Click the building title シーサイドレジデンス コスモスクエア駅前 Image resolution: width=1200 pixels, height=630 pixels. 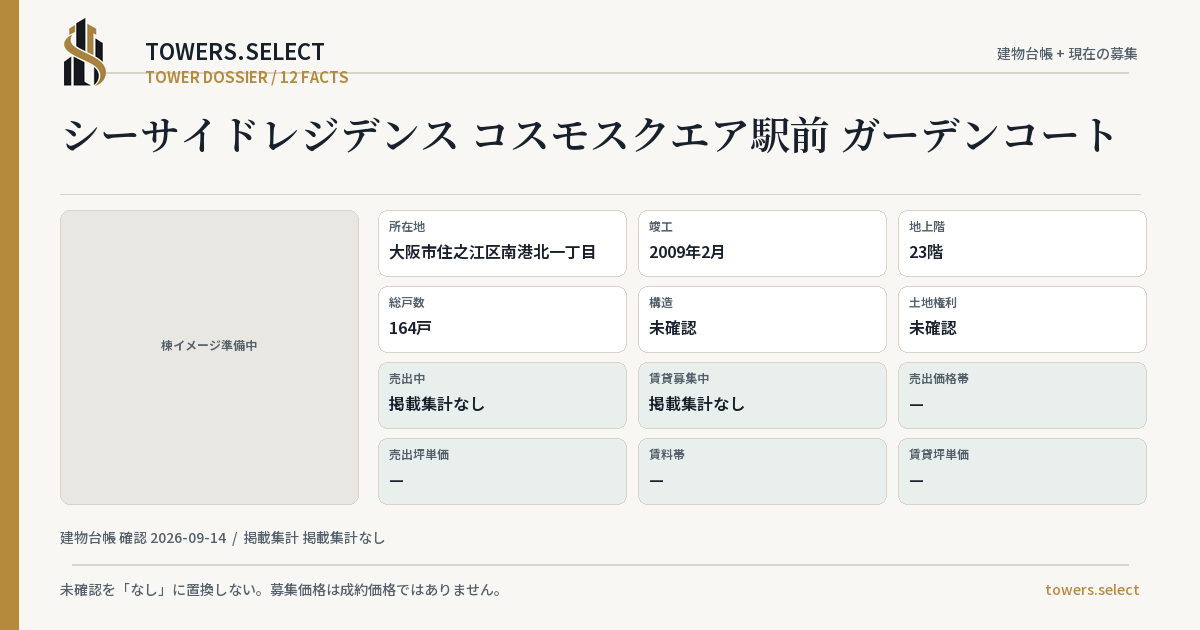coord(589,135)
